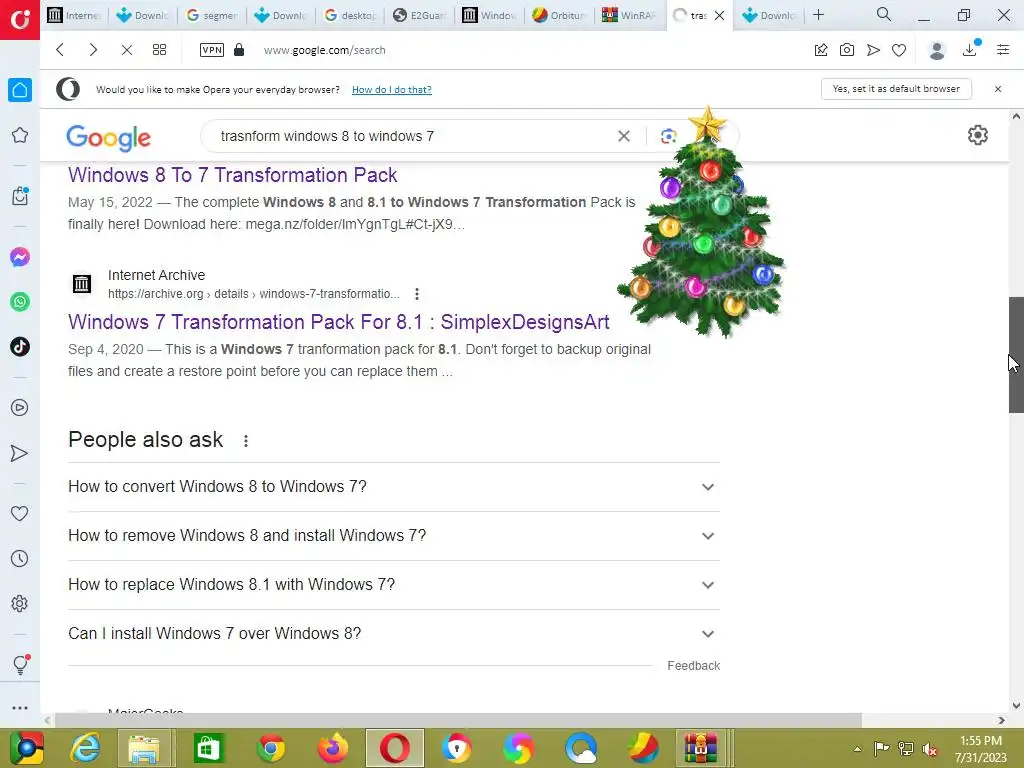The width and height of the screenshot is (1024, 768).
Task: Open WhatsApp in the sidebar
Action: click(x=20, y=302)
